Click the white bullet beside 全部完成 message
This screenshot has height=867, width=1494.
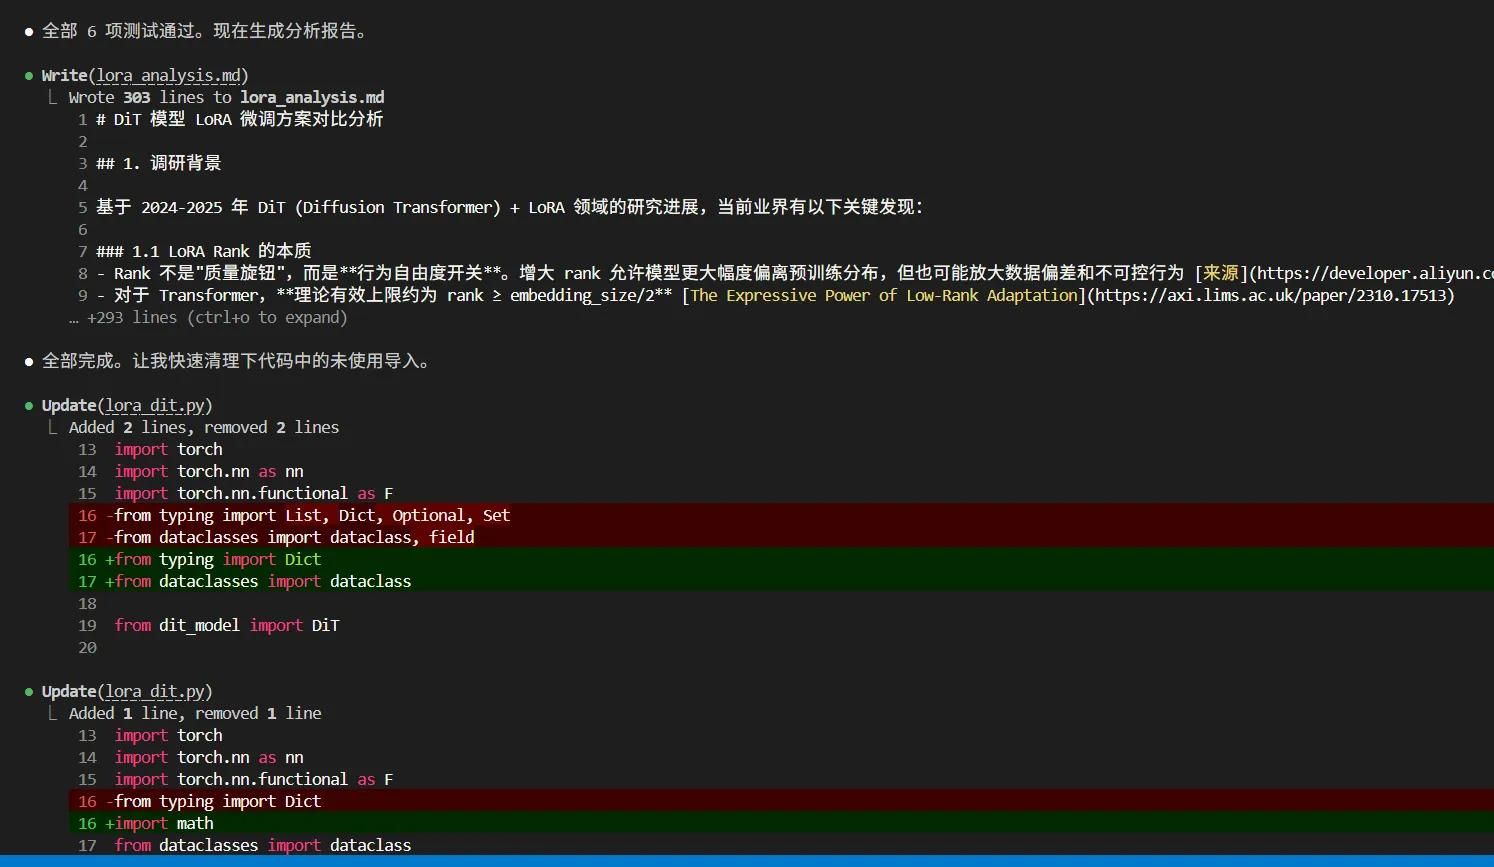pos(29,362)
